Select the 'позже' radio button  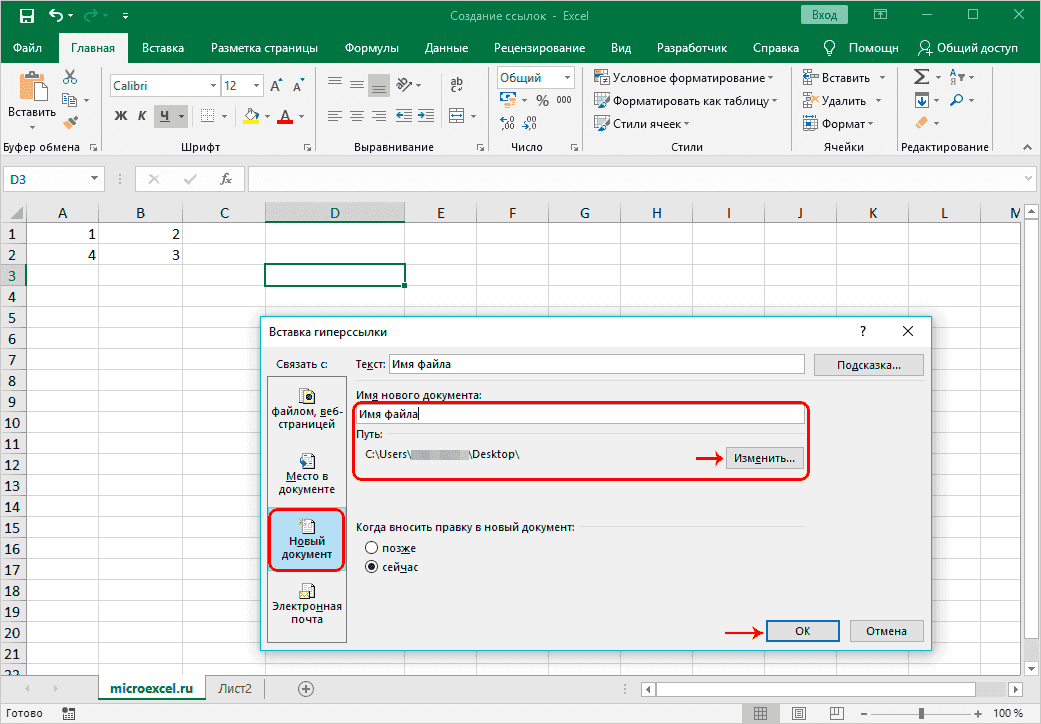tap(372, 548)
